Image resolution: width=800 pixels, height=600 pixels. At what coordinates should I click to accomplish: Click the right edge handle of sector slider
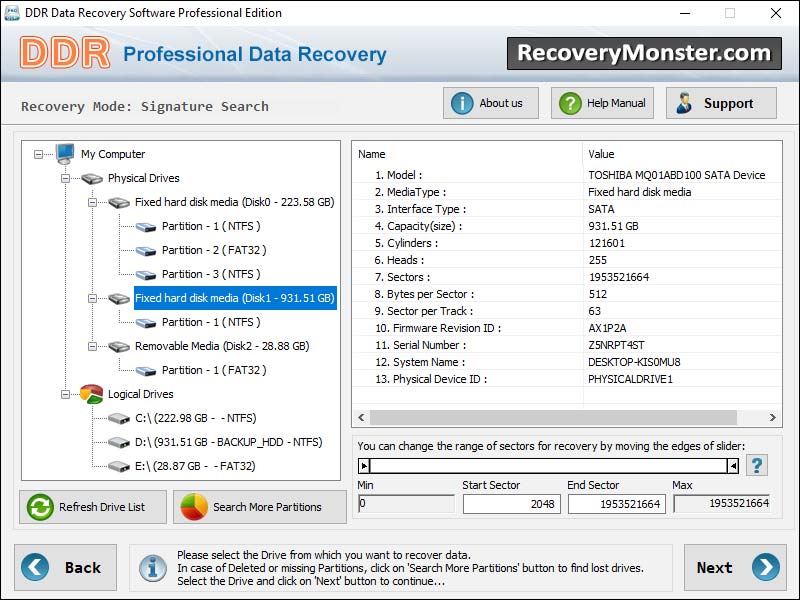coord(733,465)
